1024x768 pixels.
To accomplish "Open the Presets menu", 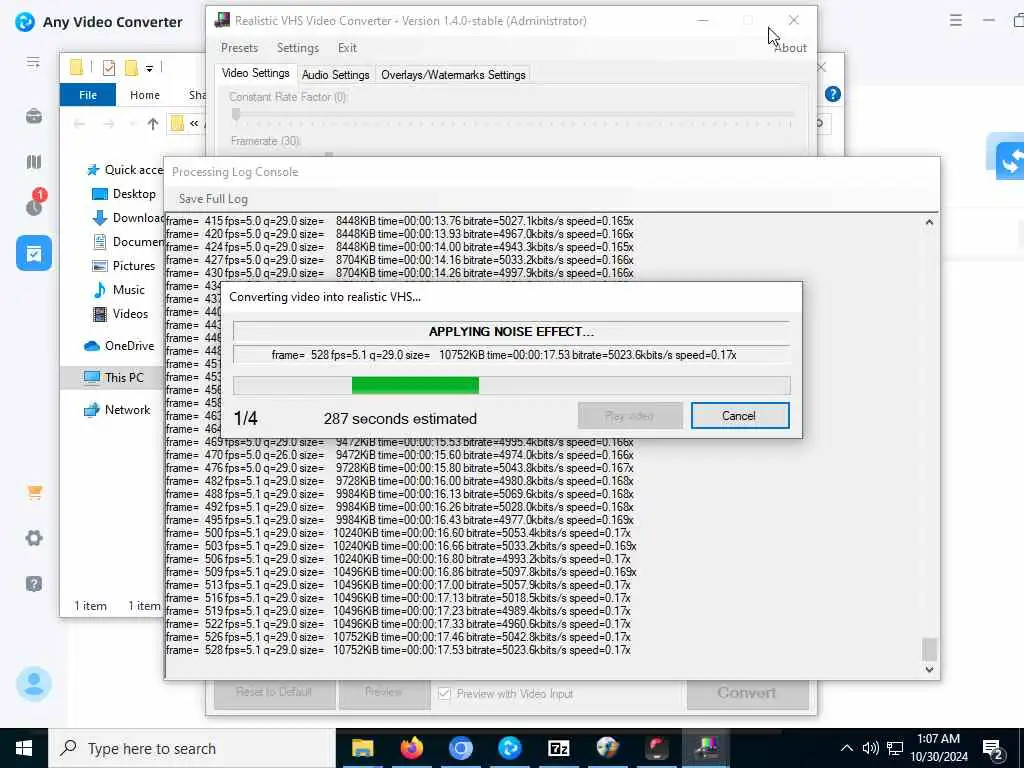I will pyautogui.click(x=239, y=48).
